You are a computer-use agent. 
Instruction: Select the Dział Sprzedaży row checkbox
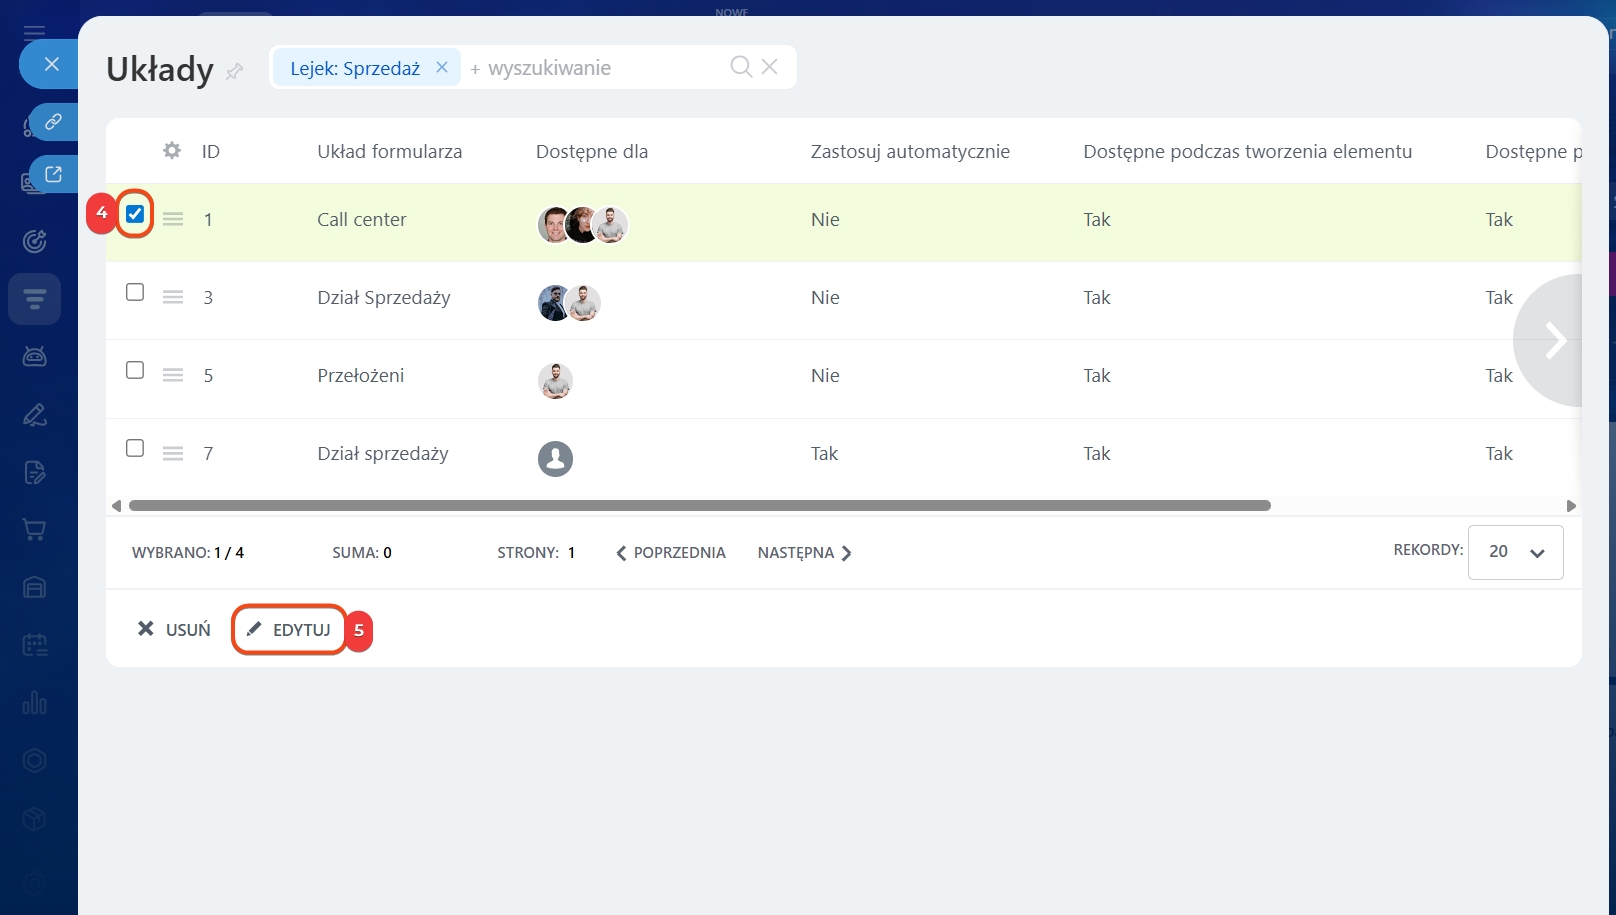(x=135, y=292)
